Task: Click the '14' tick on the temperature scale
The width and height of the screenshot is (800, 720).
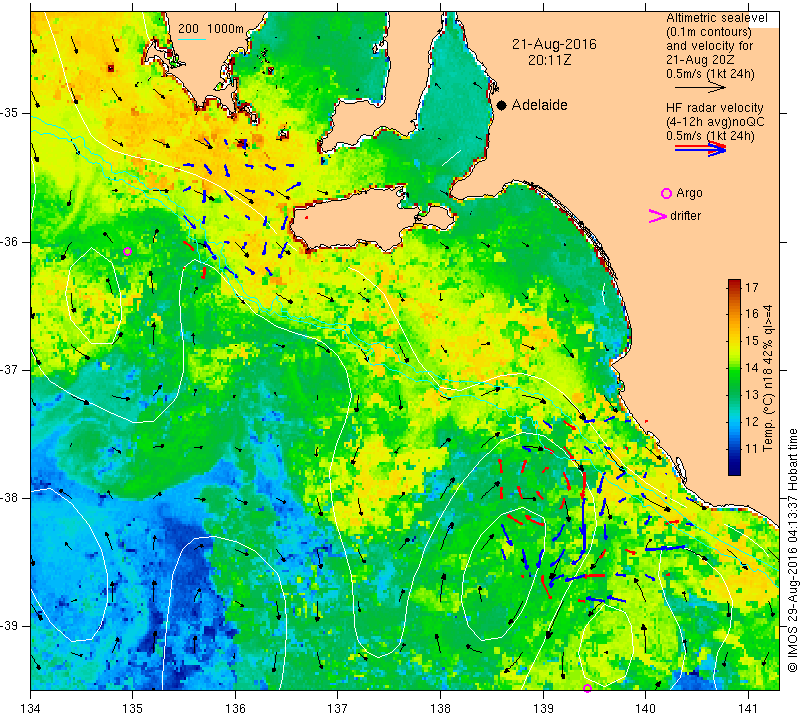Action: tap(752, 368)
